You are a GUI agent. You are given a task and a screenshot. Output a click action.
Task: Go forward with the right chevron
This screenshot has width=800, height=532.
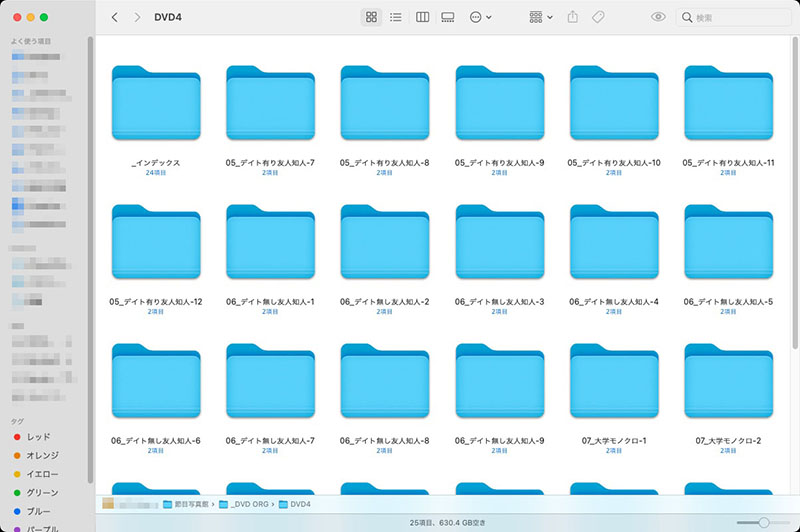(137, 17)
